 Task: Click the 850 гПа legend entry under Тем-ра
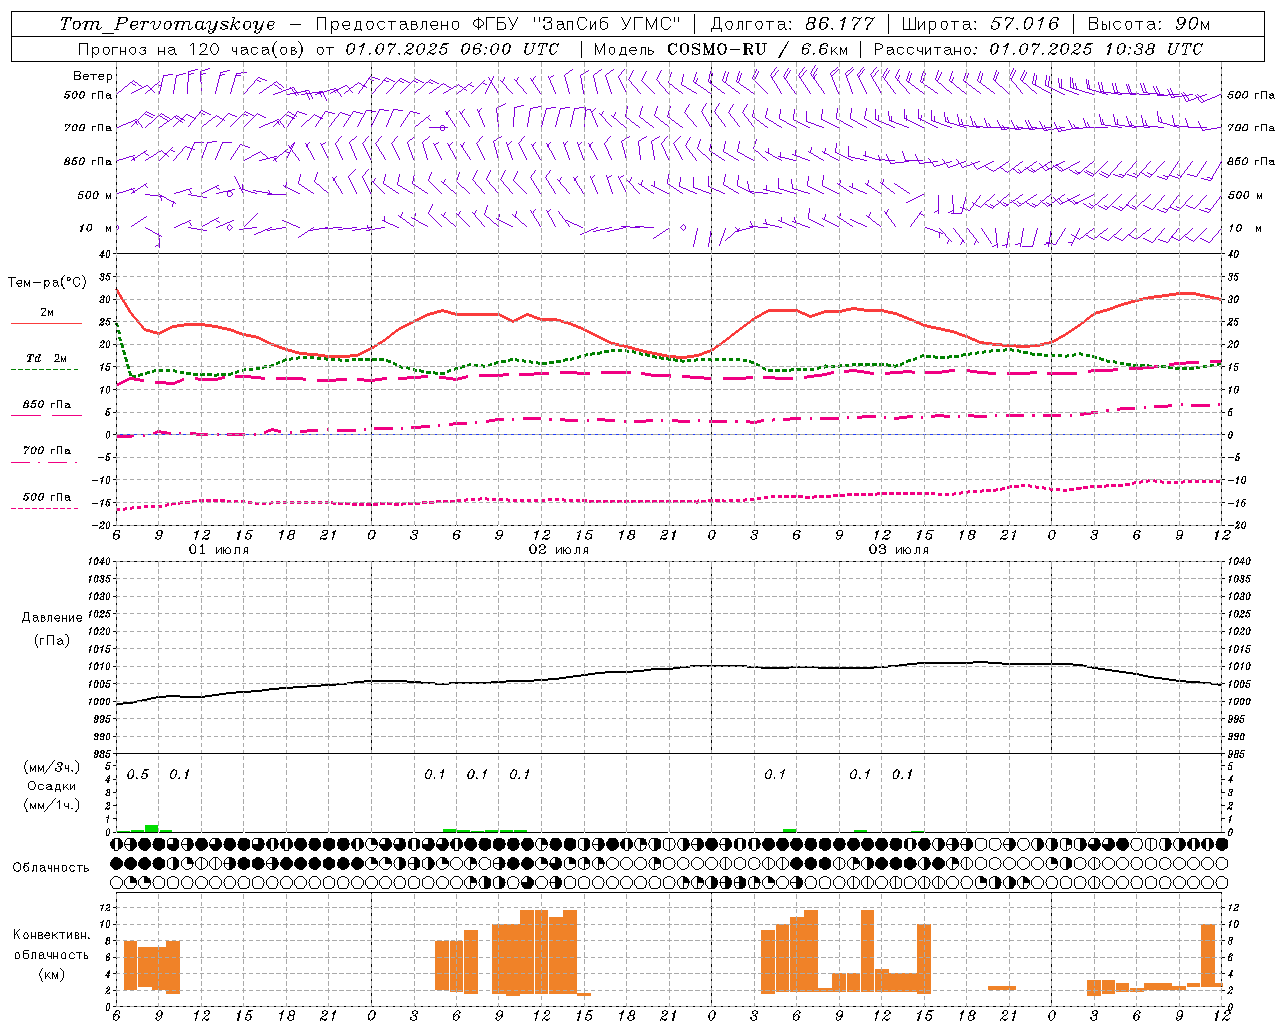(47, 405)
